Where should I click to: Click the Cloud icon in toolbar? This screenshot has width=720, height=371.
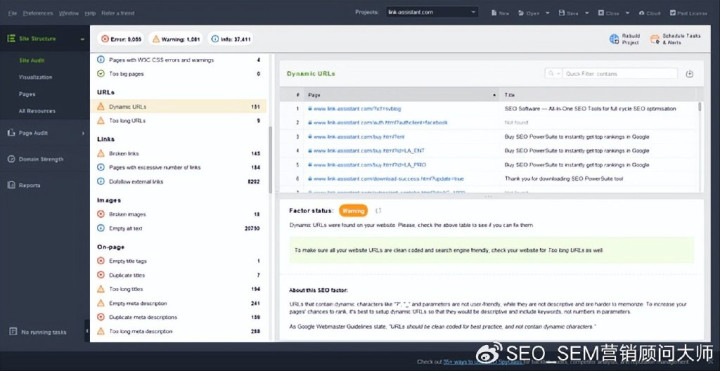(641, 13)
